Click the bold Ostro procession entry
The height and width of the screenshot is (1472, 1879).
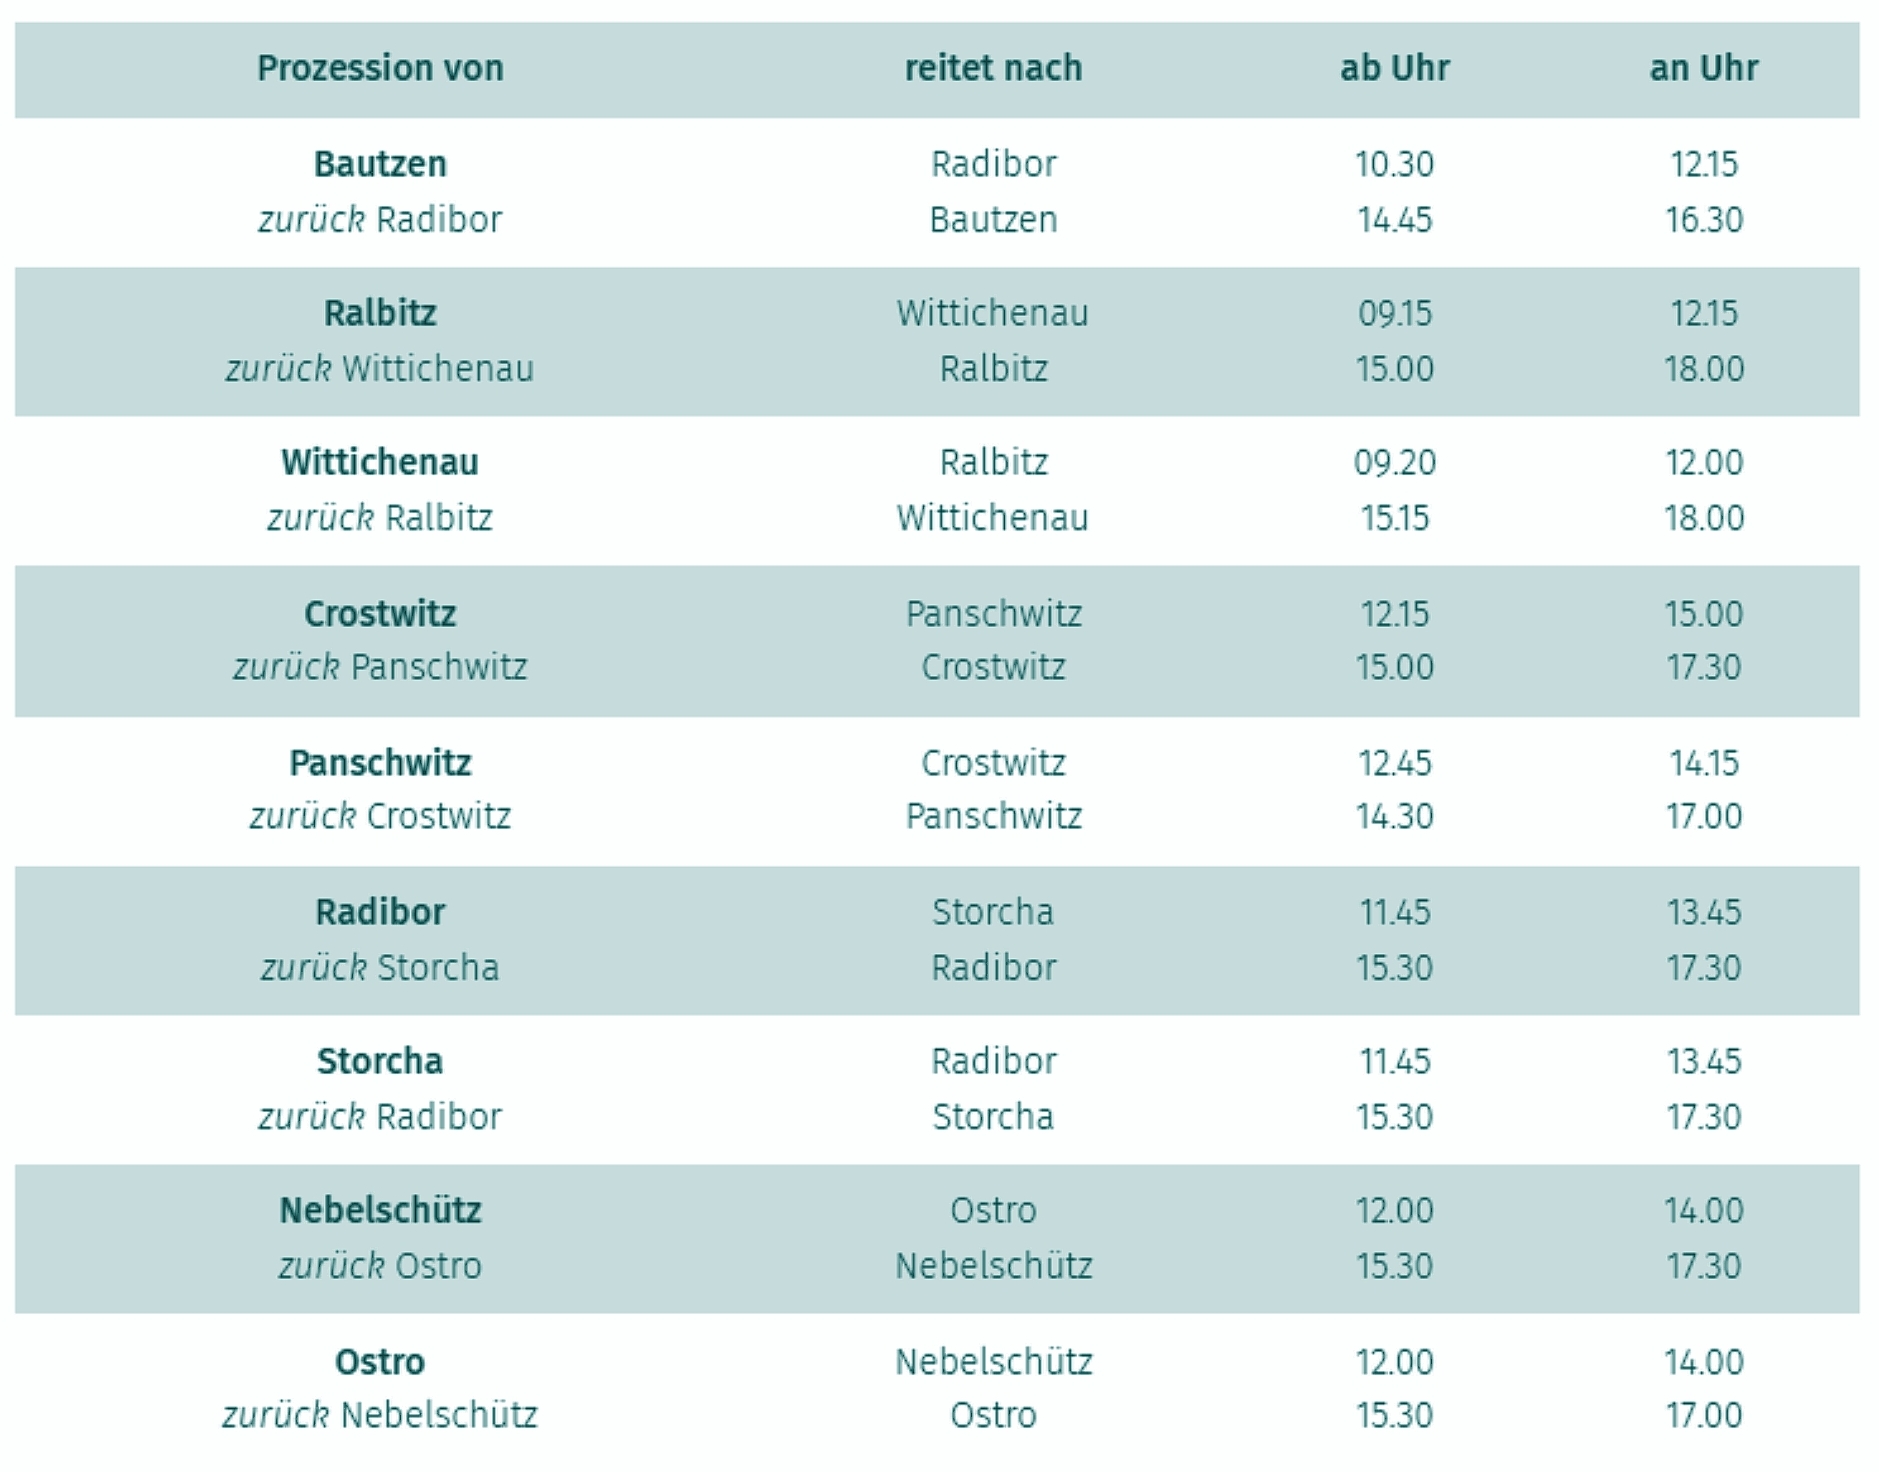[x=380, y=1362]
